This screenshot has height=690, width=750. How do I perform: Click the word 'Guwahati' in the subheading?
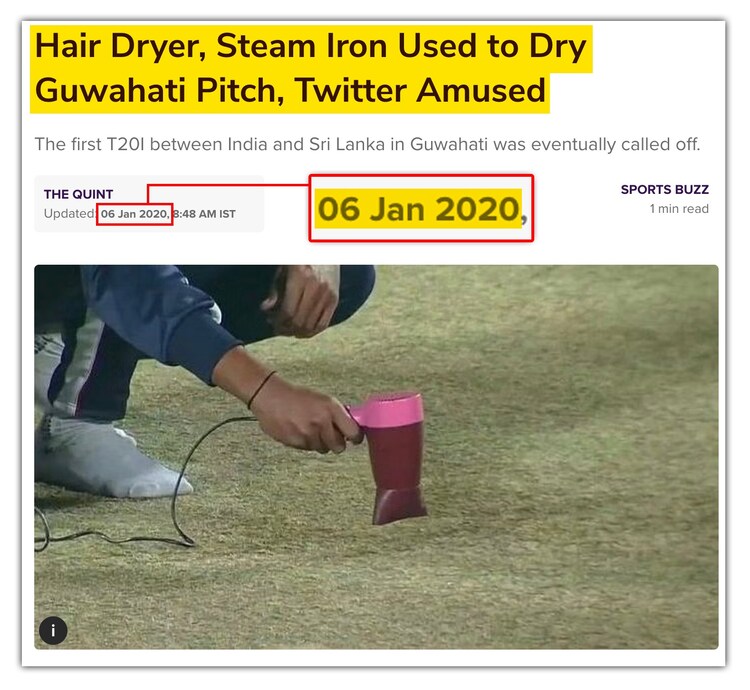pyautogui.click(x=449, y=144)
